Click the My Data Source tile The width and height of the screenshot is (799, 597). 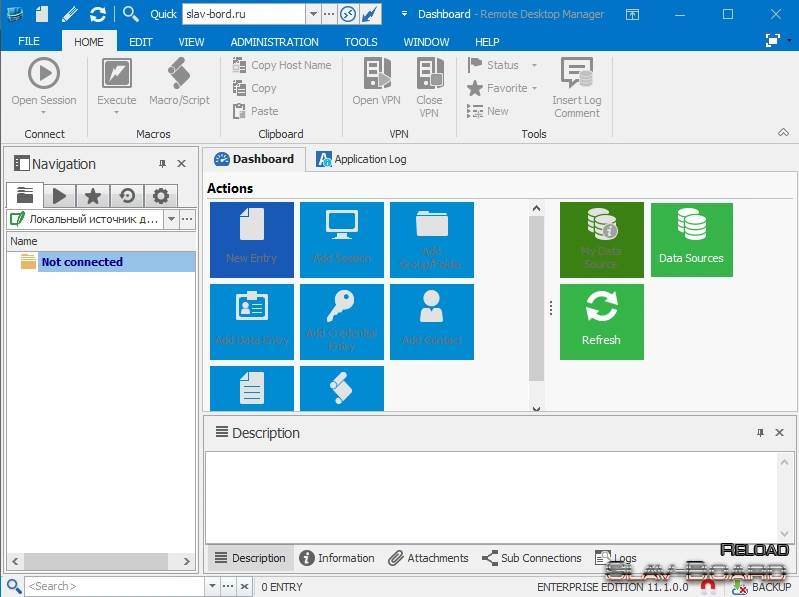click(602, 240)
